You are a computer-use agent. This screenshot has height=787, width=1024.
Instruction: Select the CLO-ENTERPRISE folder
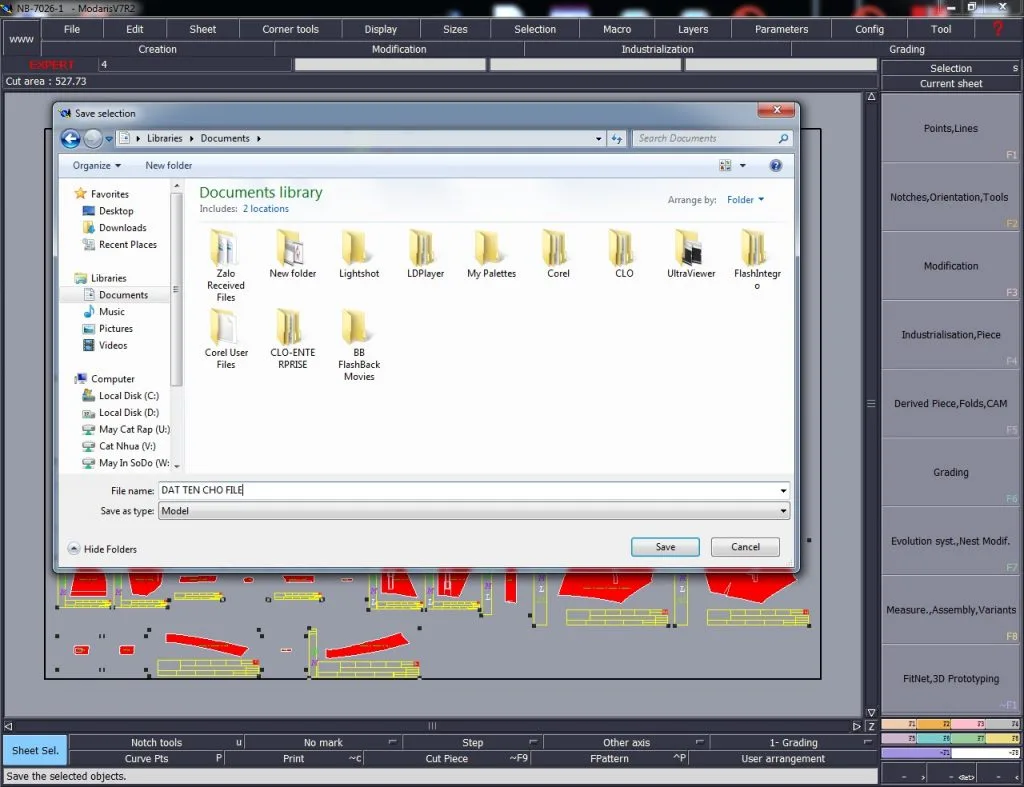pyautogui.click(x=293, y=338)
